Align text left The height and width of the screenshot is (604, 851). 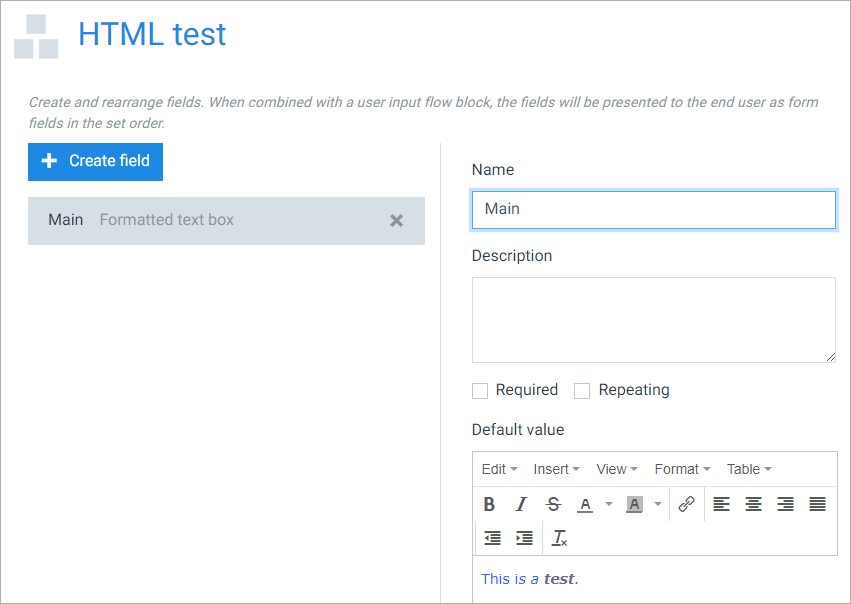point(721,504)
